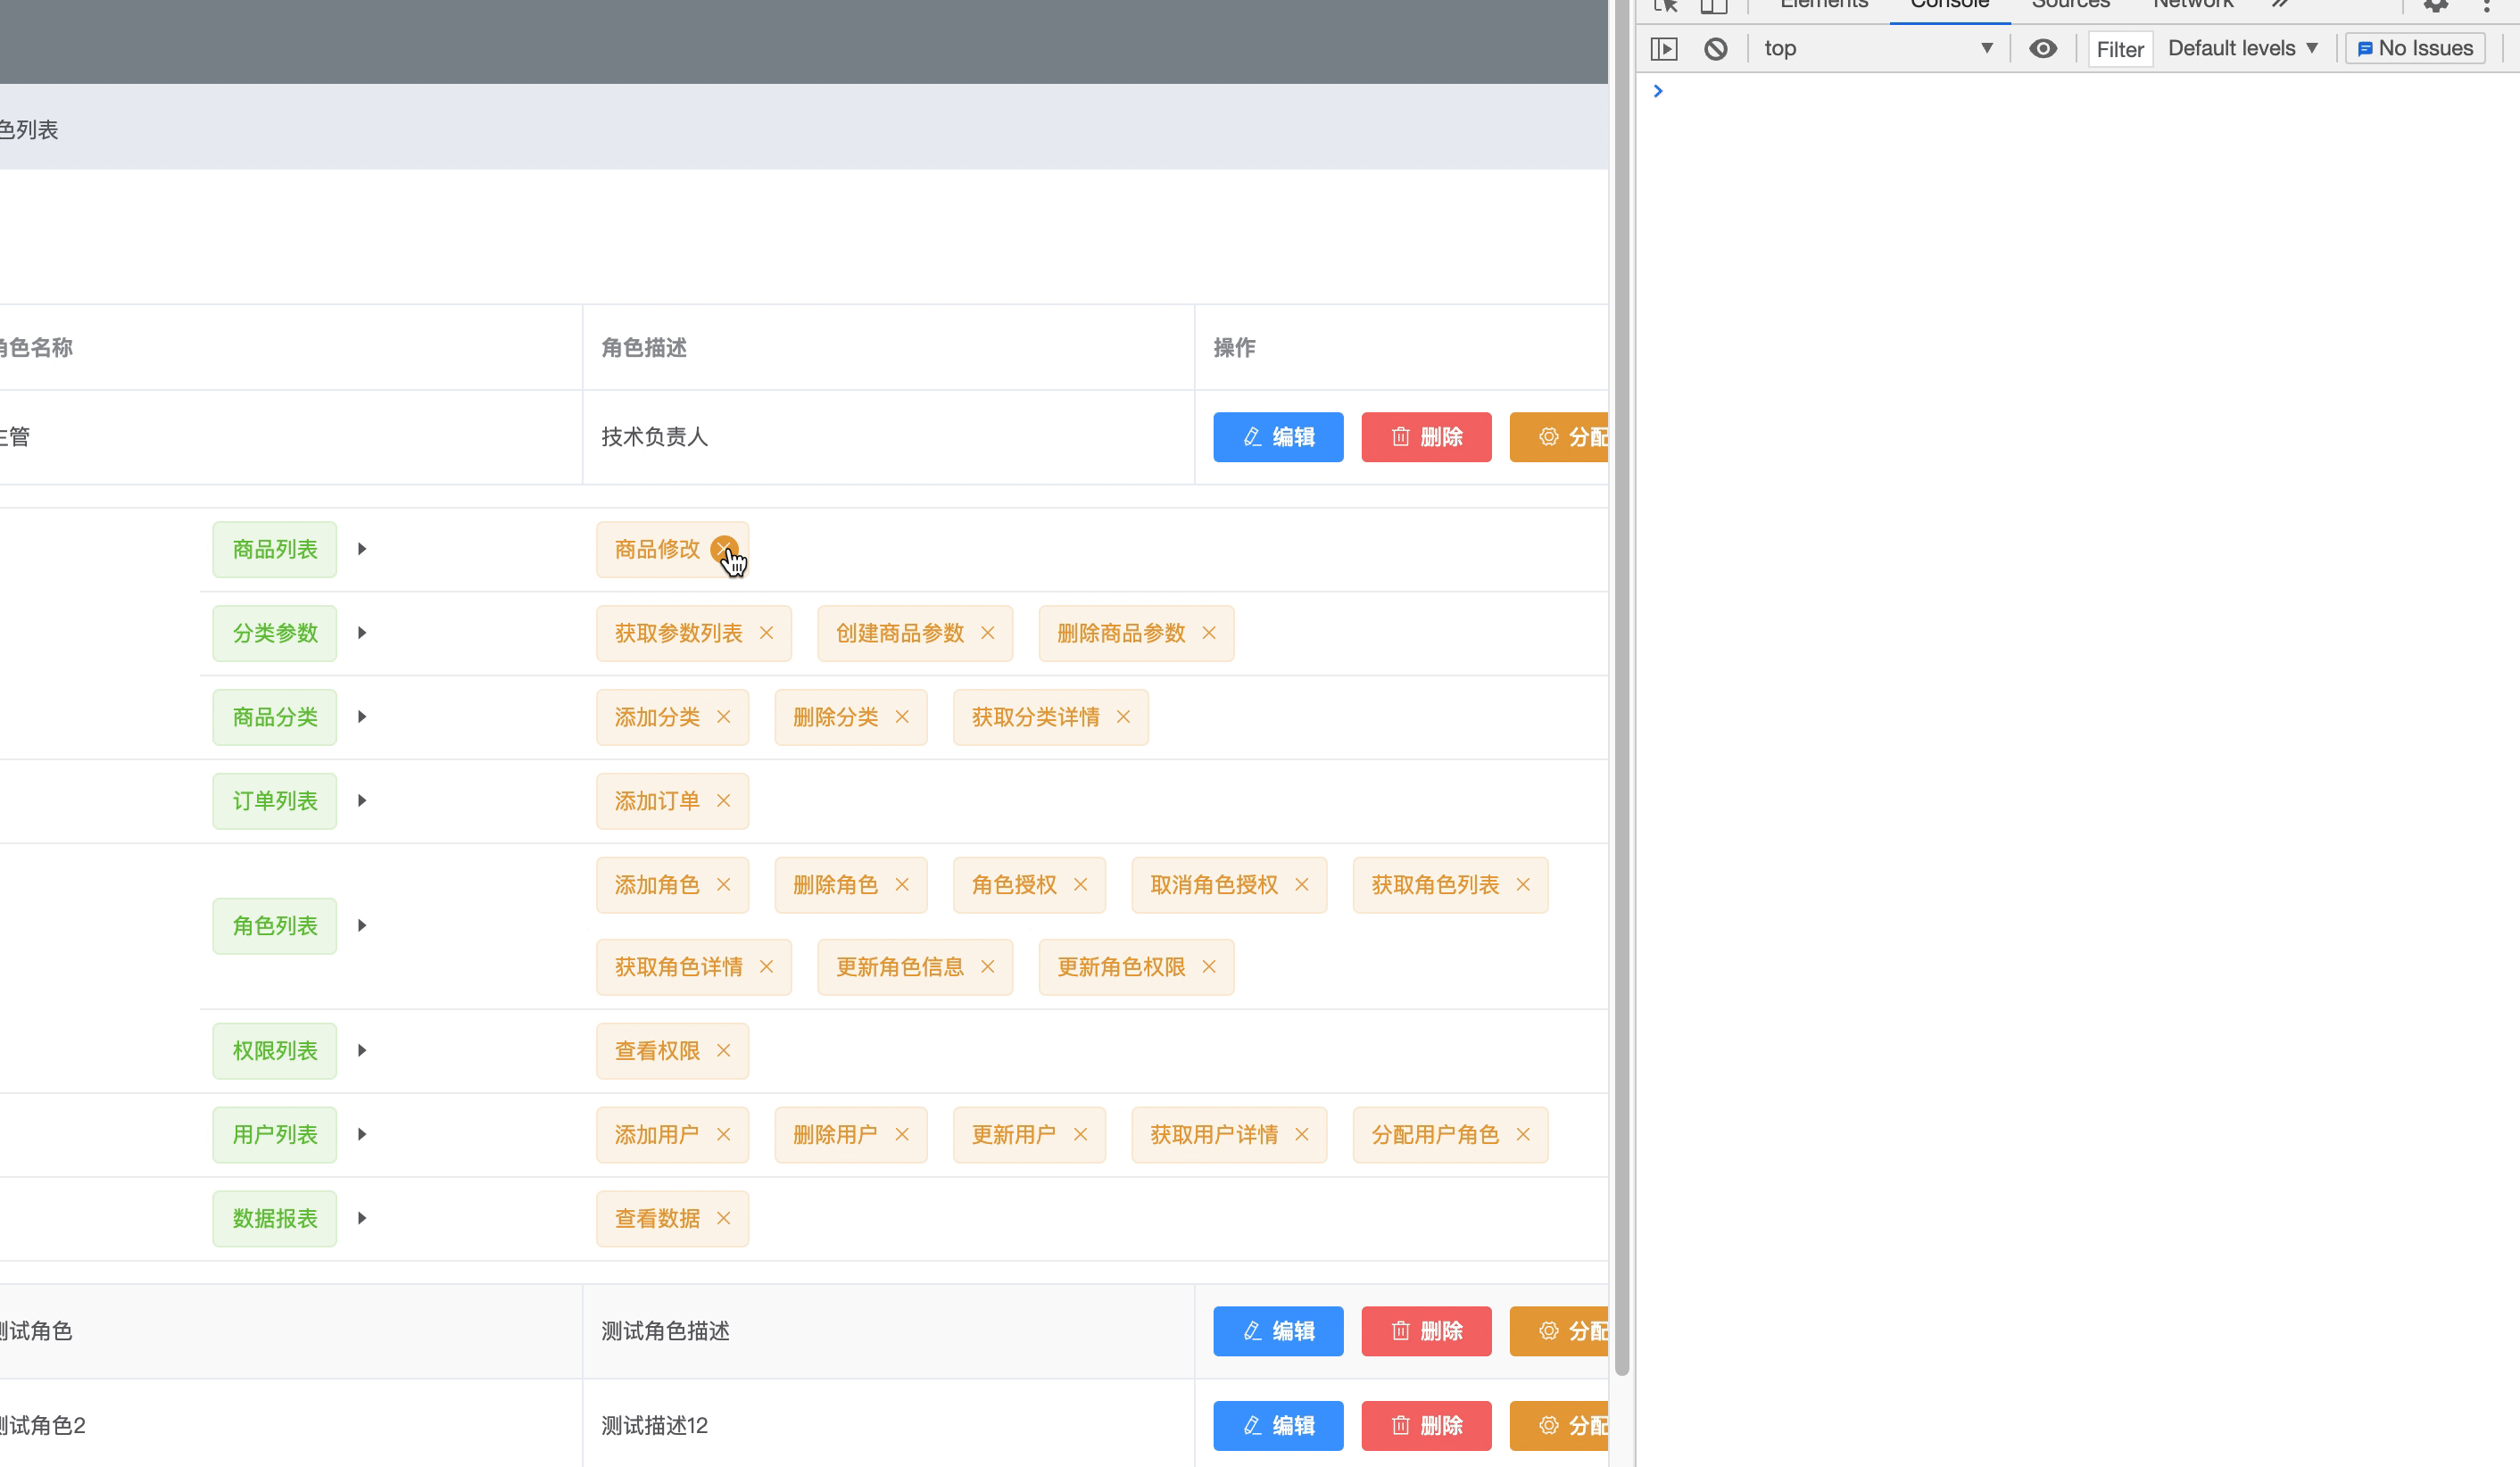Open the Default levels dropdown in Console
Viewport: 2520px width, 1467px height.
pyautogui.click(x=2242, y=47)
